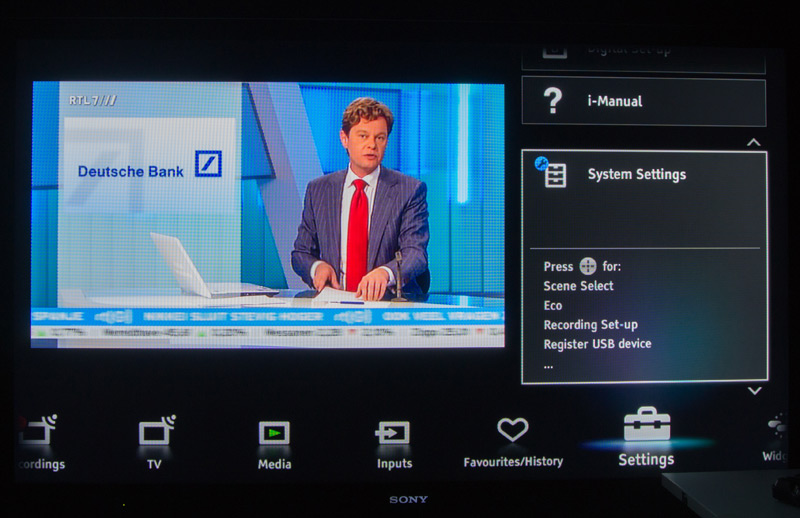Choose the Inputs label in the home menu

[x=394, y=463]
